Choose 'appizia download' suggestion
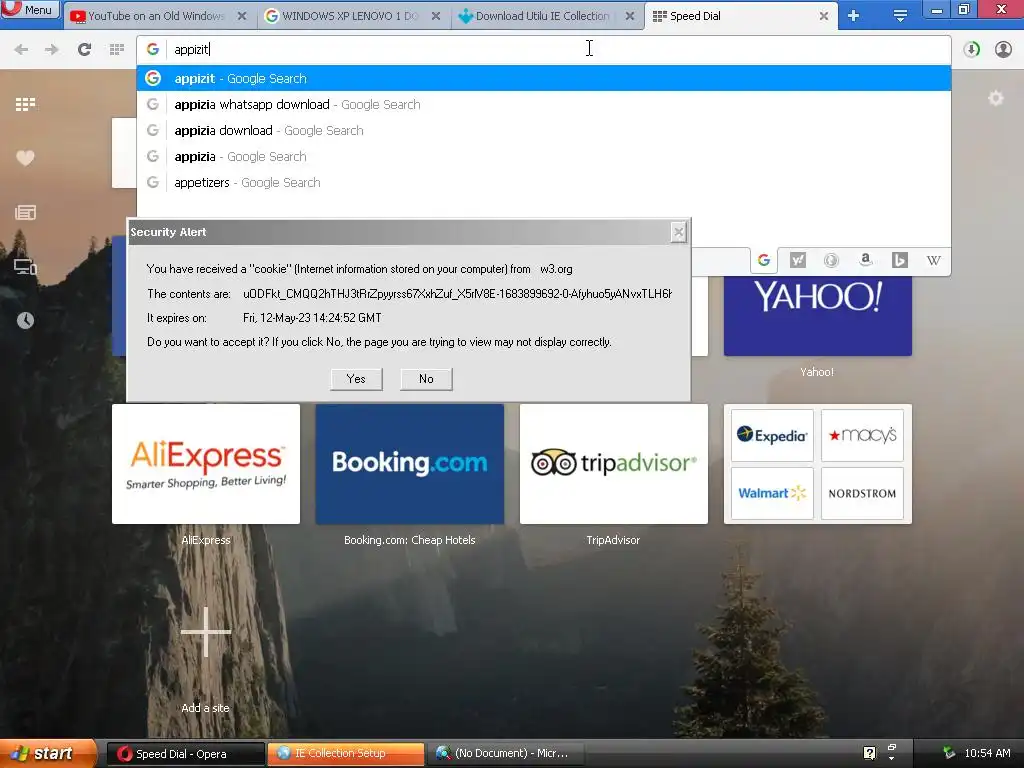 [x=543, y=131]
